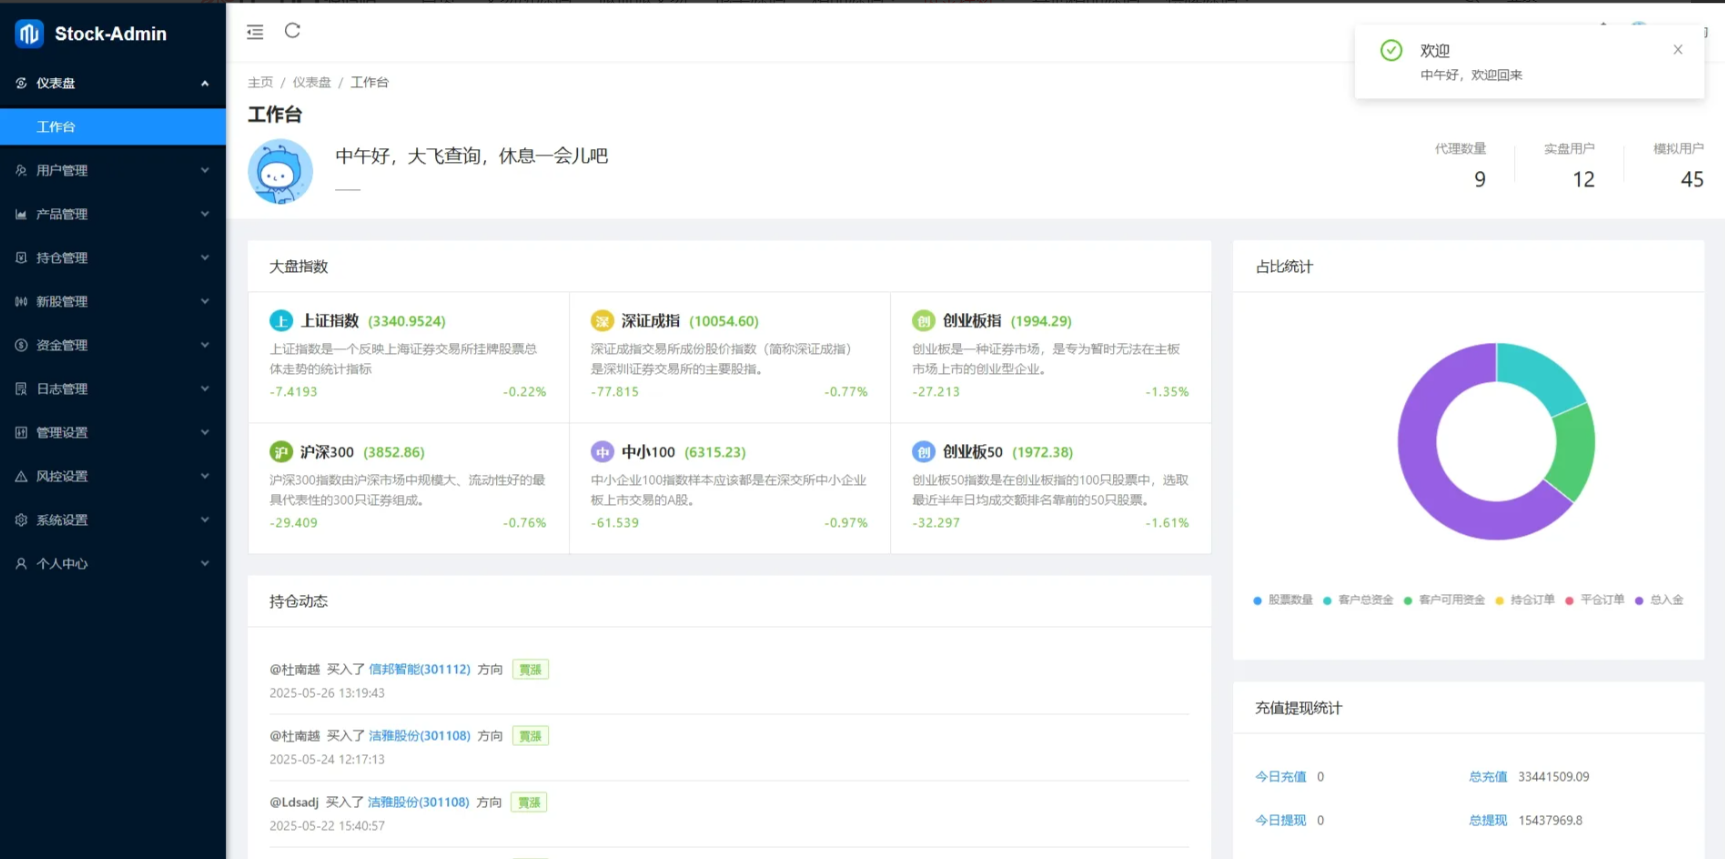Collapse the 仪表盘 menu chevron

205,83
